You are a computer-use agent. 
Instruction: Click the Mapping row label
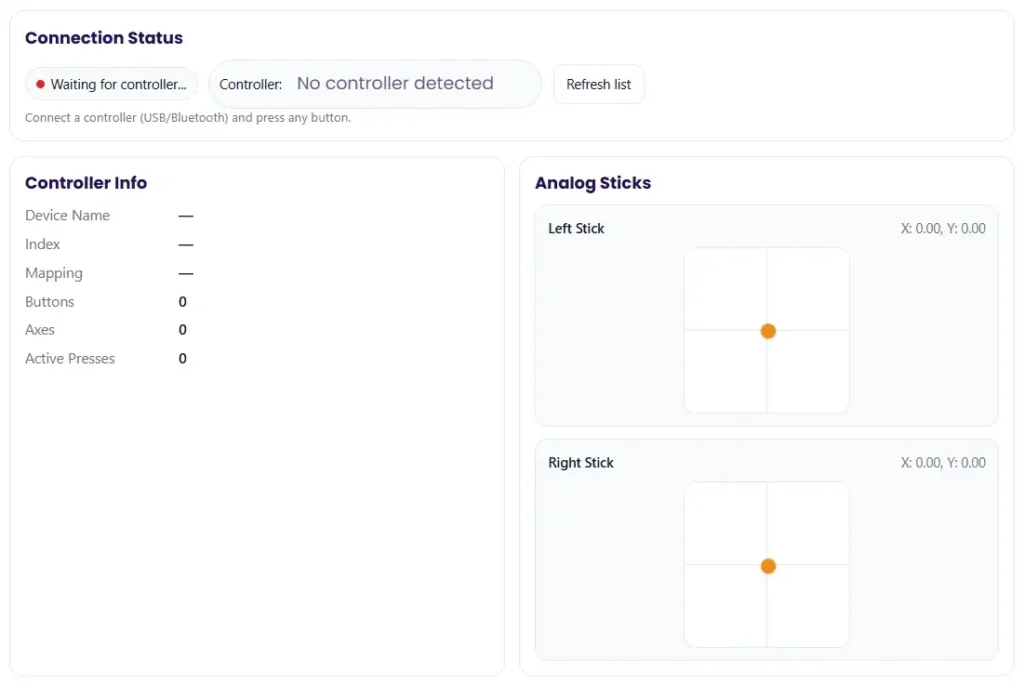[x=54, y=273]
